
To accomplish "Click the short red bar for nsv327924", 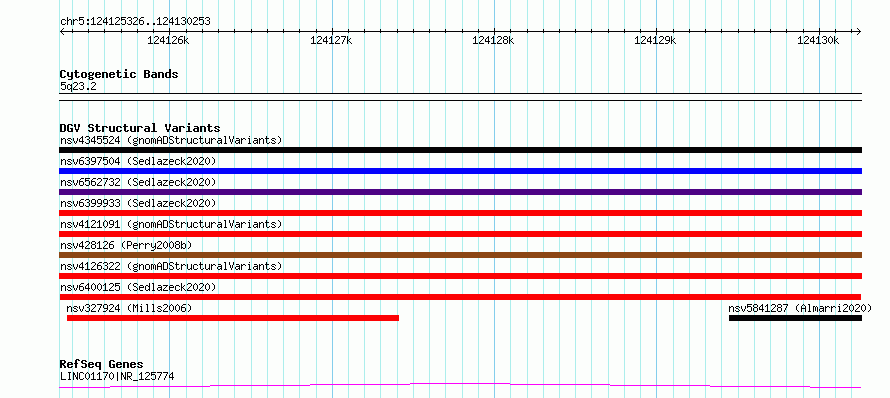I will 233,318.
